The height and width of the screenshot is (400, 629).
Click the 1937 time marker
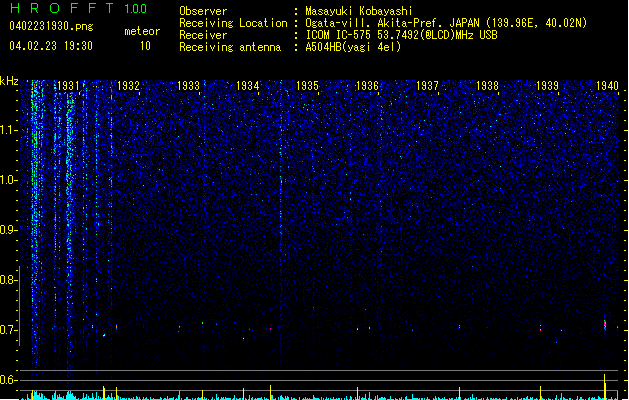pyautogui.click(x=427, y=86)
